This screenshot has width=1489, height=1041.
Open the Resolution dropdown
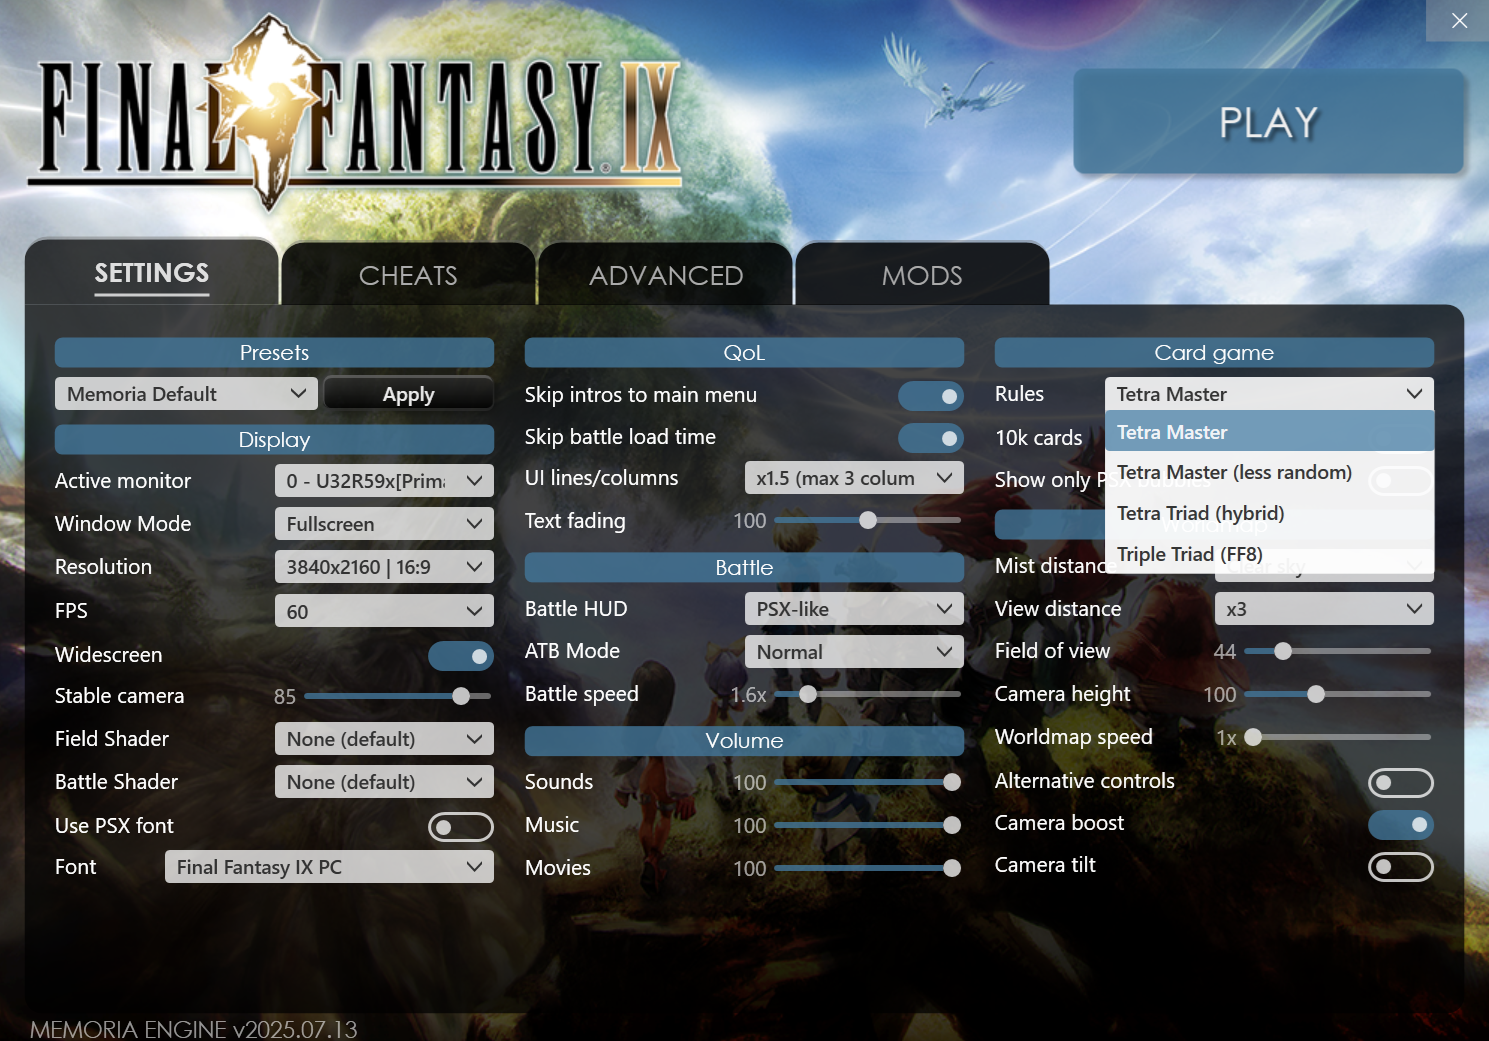click(384, 567)
